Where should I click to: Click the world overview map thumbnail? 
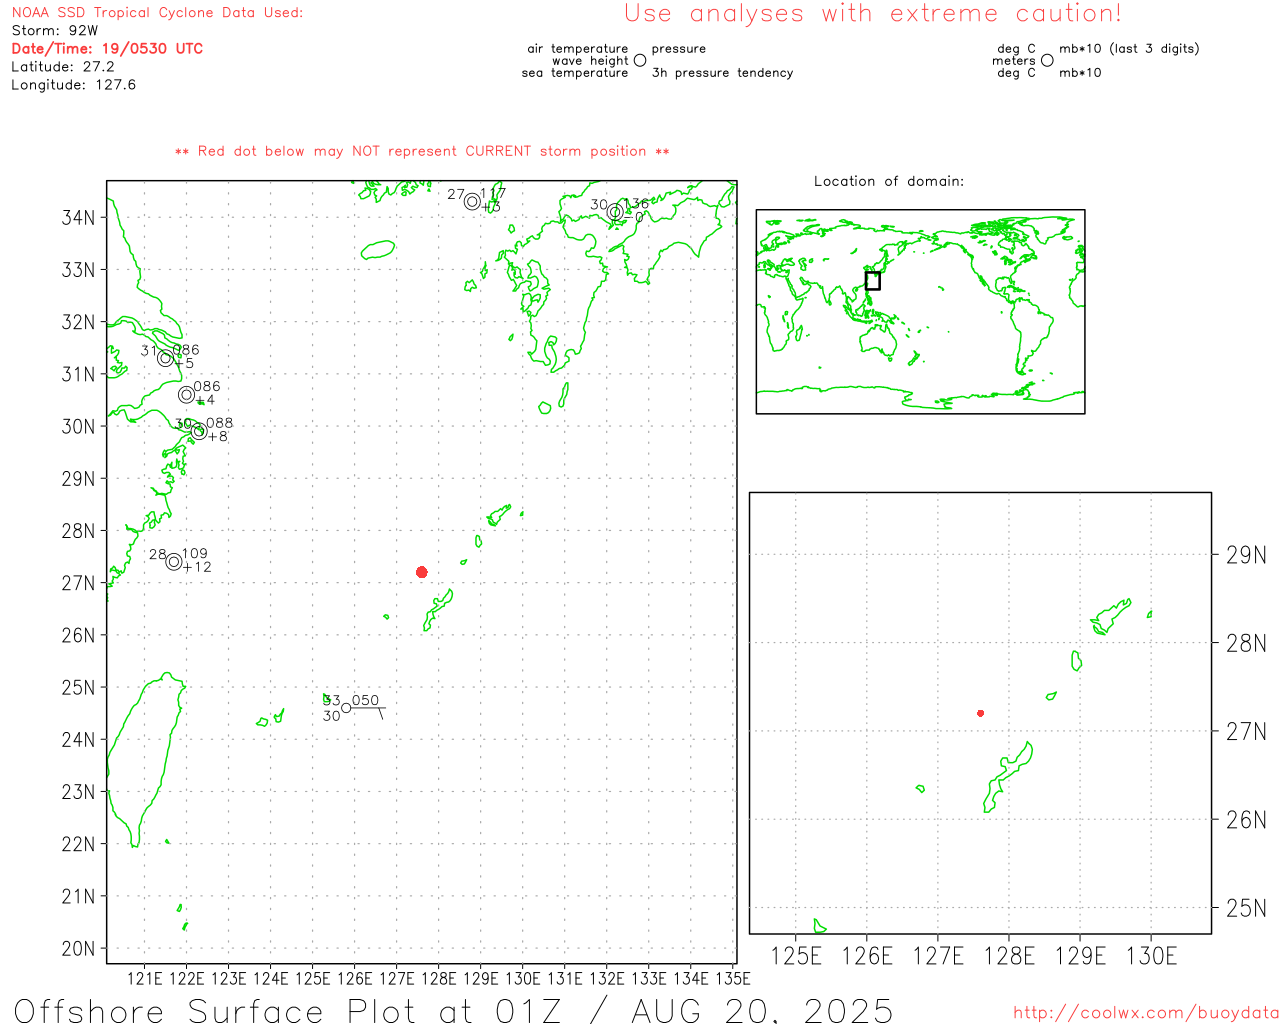tap(920, 311)
